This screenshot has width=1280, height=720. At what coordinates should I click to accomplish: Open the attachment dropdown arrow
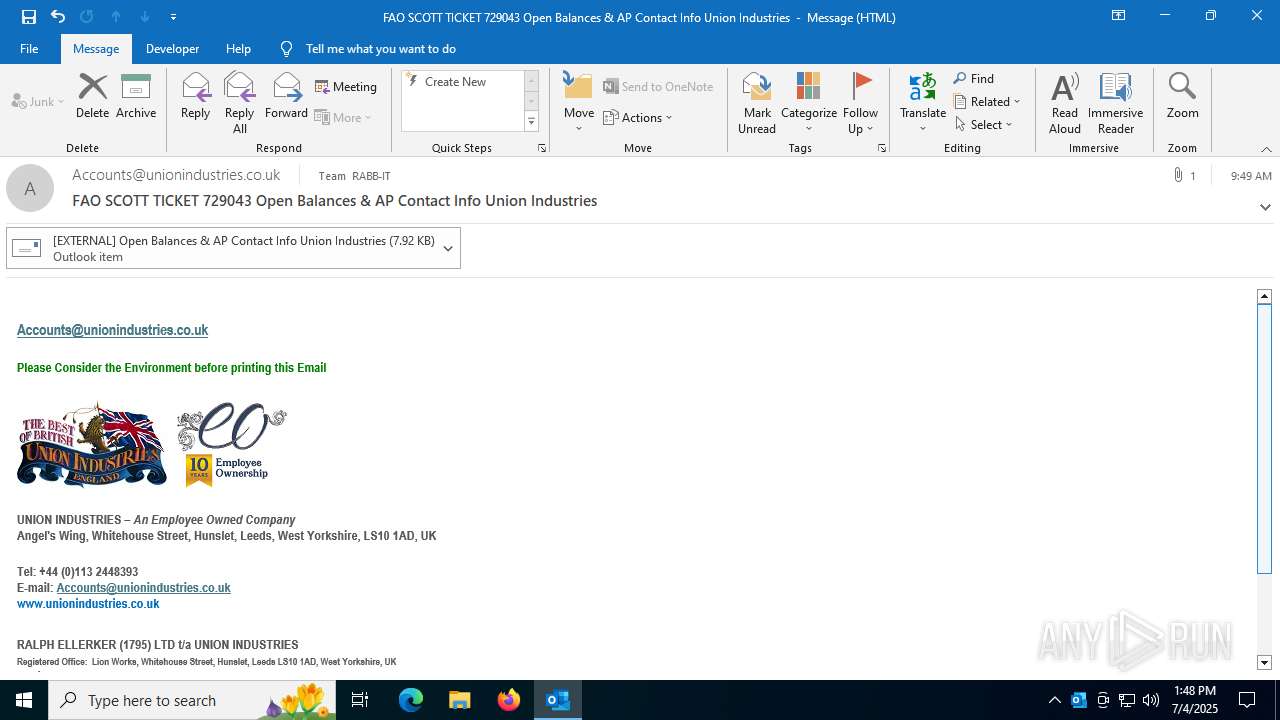click(x=448, y=248)
